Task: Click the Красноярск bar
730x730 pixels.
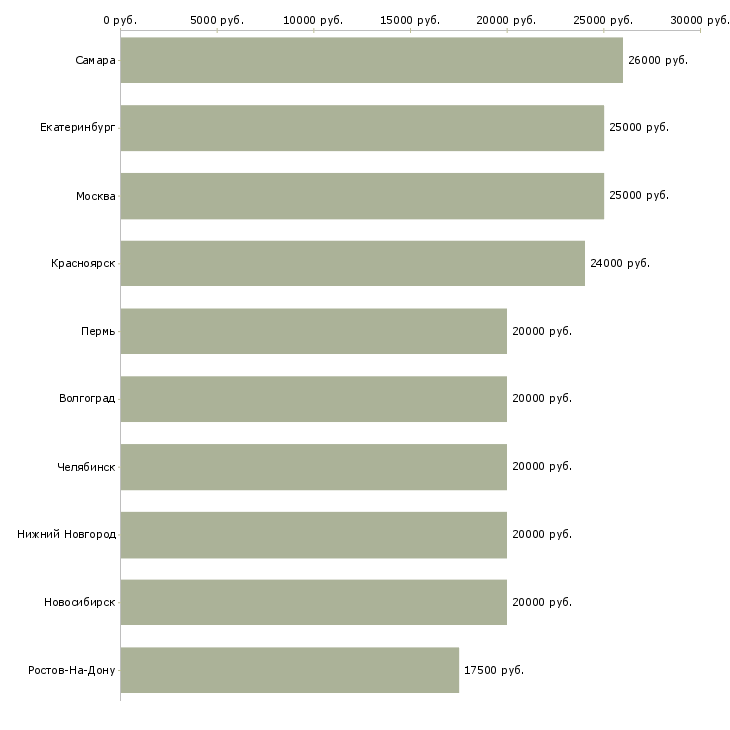Action: tap(352, 264)
